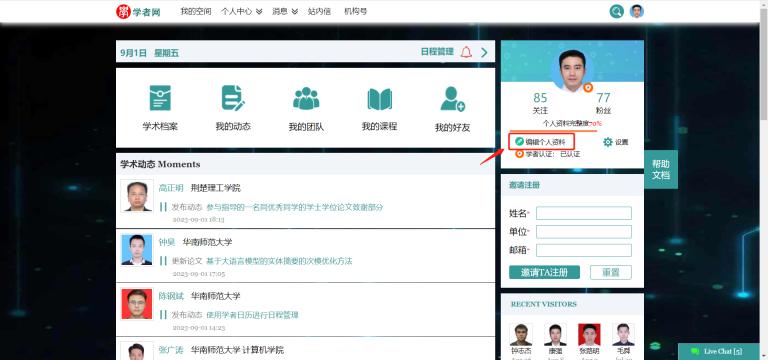Open 站内信 in the top navigation

tap(319, 11)
